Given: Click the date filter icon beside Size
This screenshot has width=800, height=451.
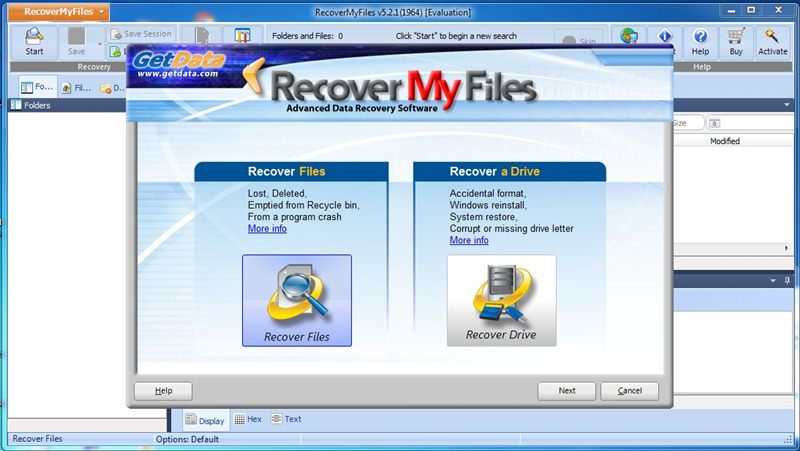Looking at the screenshot, I should 715,123.
